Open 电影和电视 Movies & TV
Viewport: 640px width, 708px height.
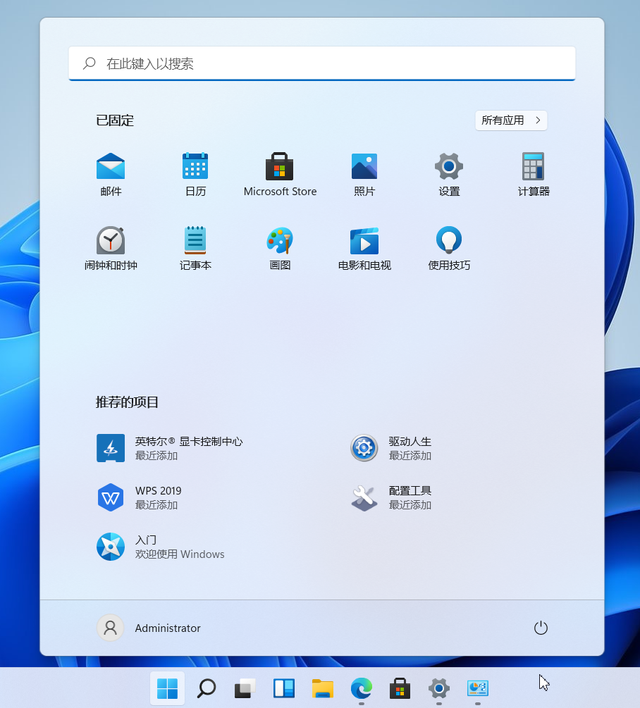[364, 248]
